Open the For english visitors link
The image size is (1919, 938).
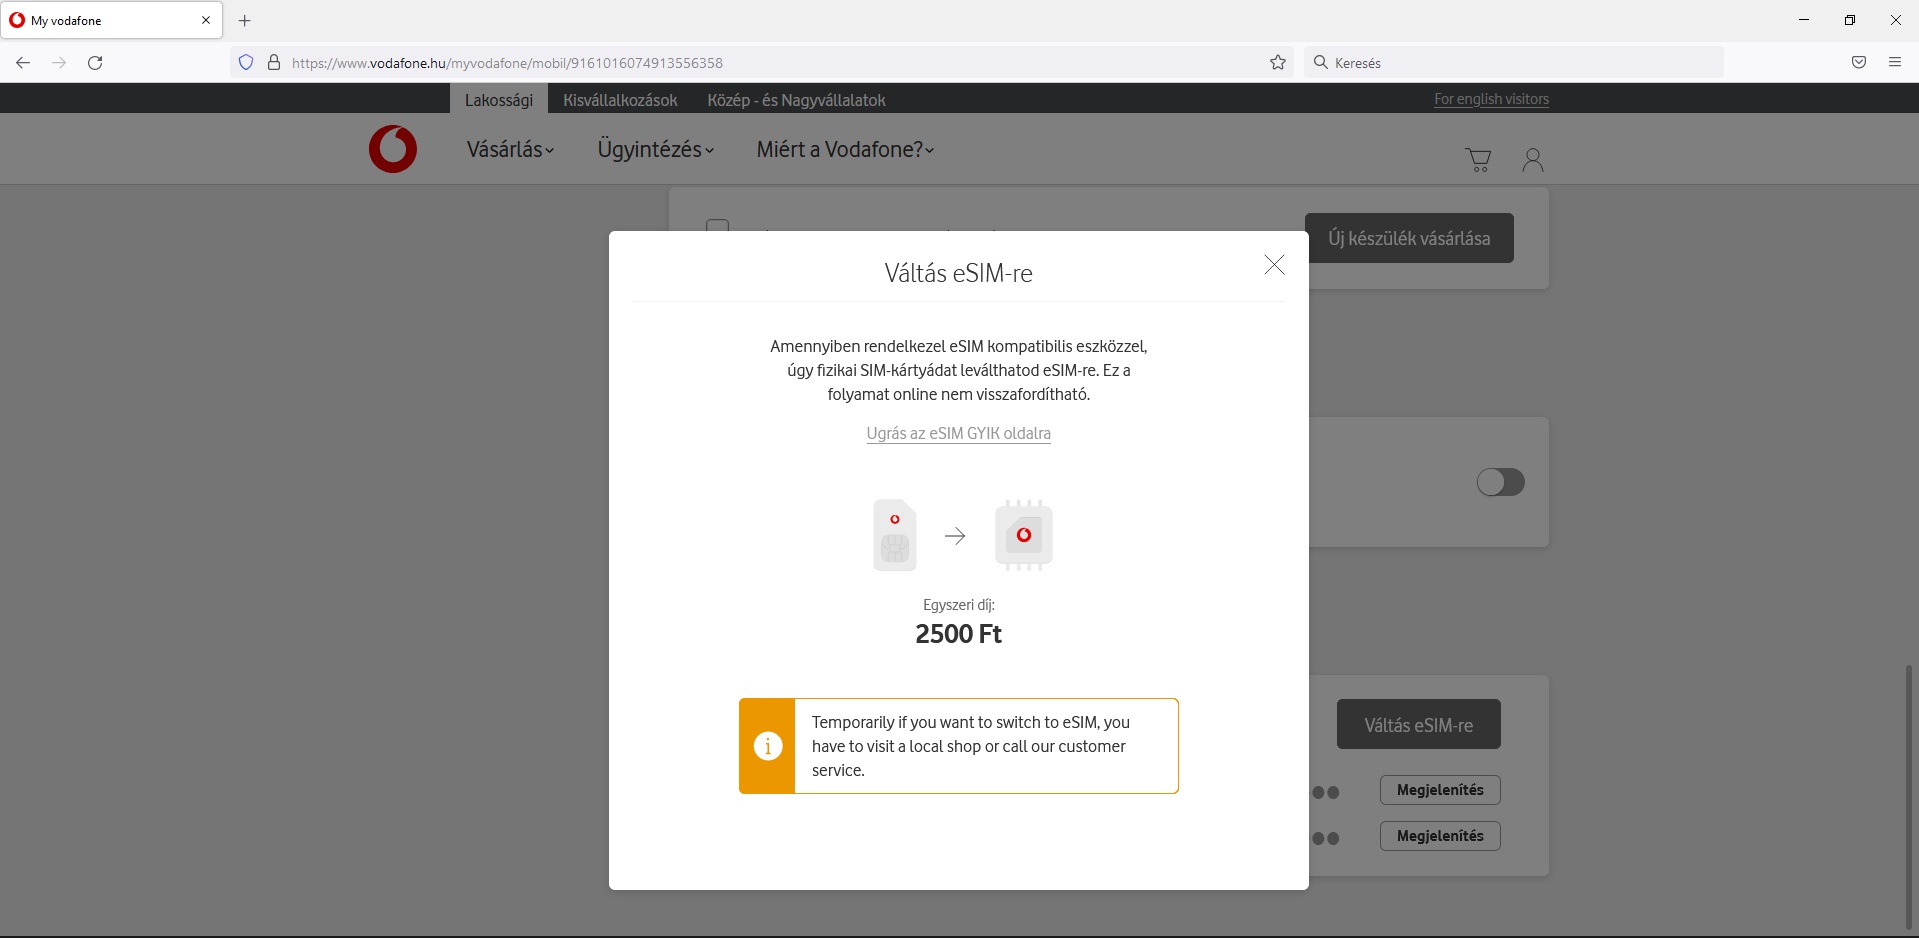[1491, 99]
